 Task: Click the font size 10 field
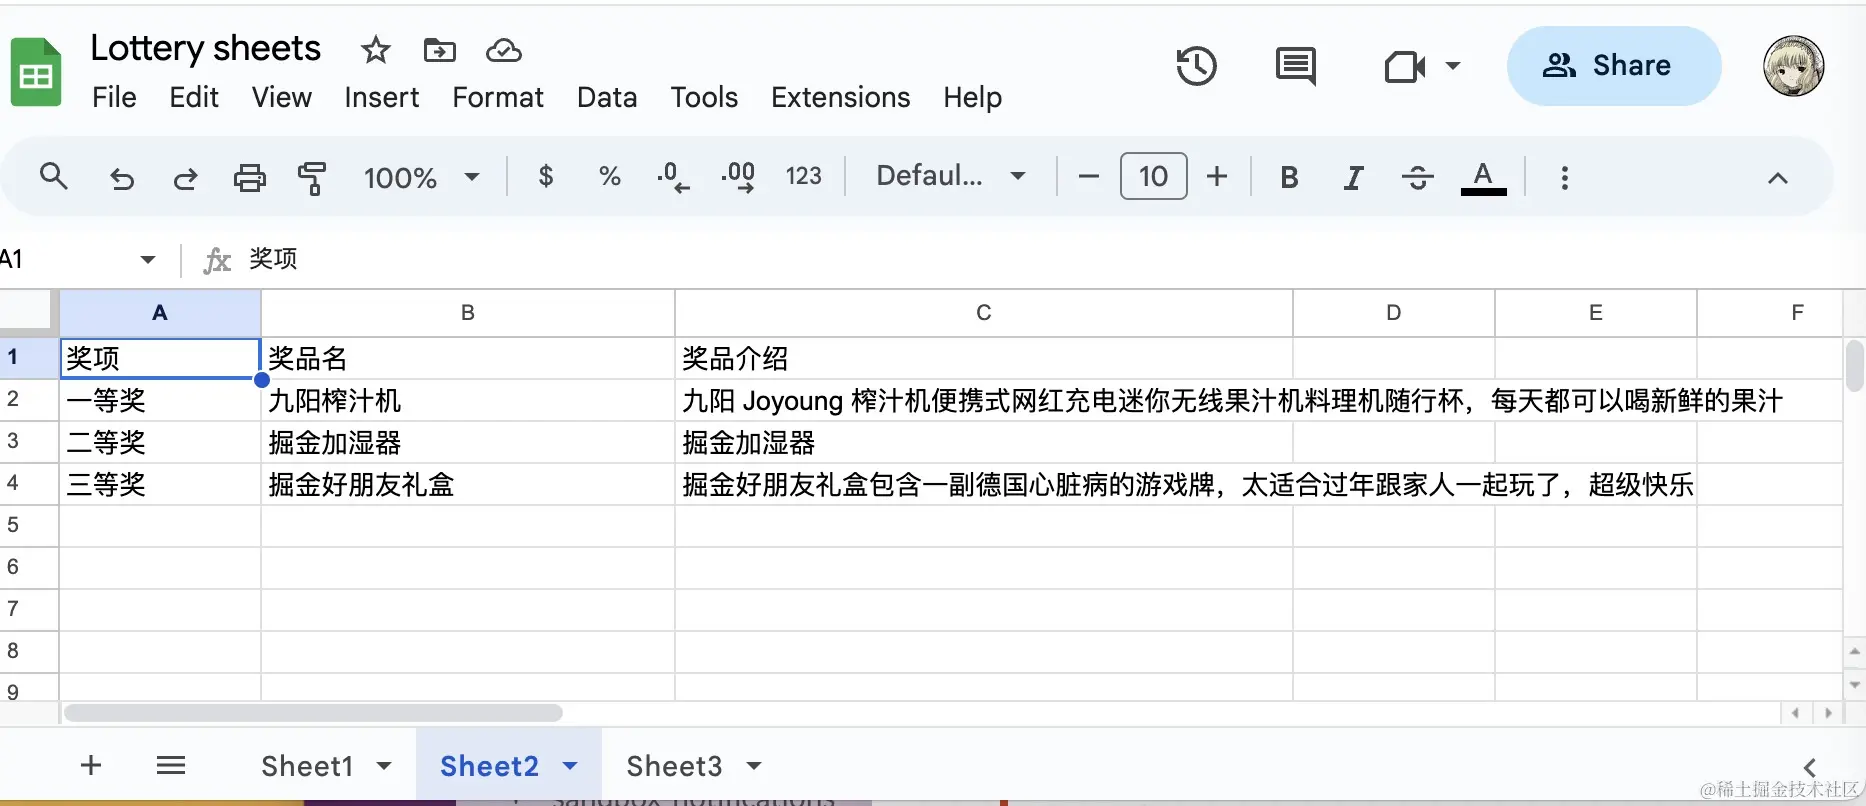pos(1153,177)
